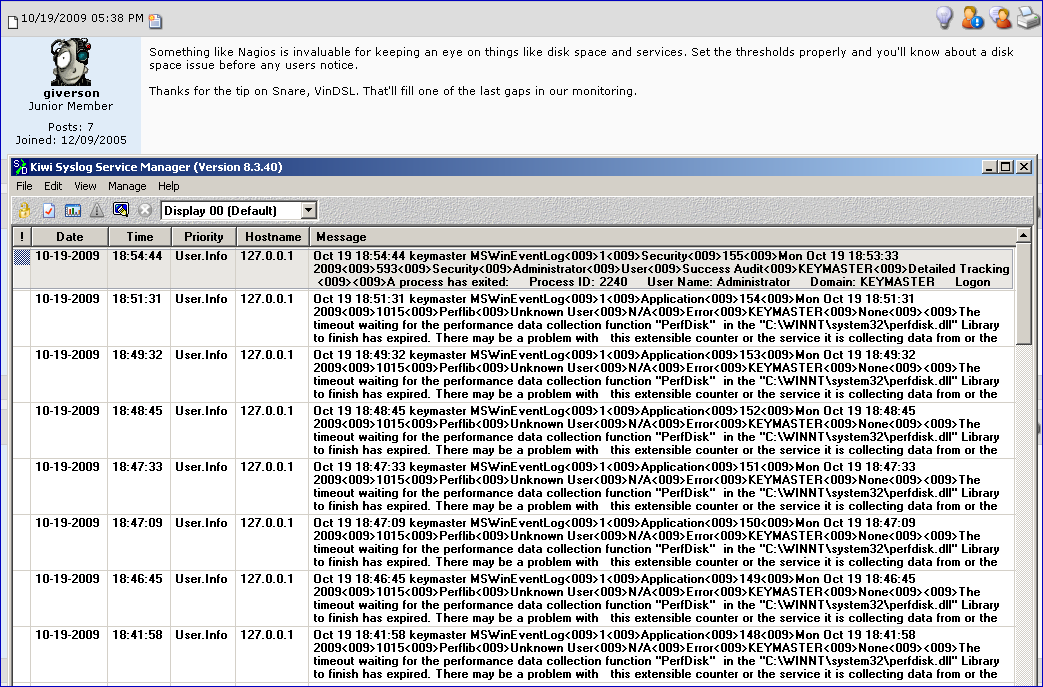Open the statistics bar chart icon
The image size is (1043, 687).
(x=73, y=210)
